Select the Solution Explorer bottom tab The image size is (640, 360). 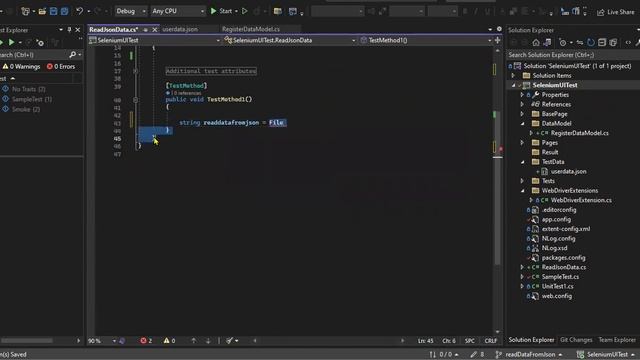[x=531, y=340]
